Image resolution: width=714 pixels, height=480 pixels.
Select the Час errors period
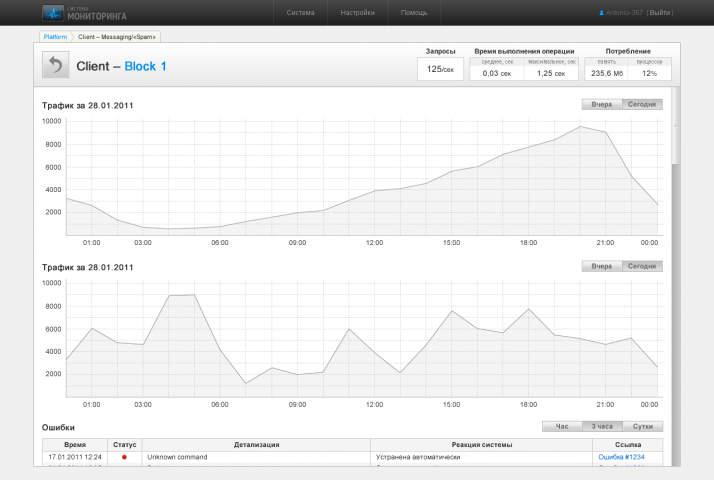tap(562, 426)
